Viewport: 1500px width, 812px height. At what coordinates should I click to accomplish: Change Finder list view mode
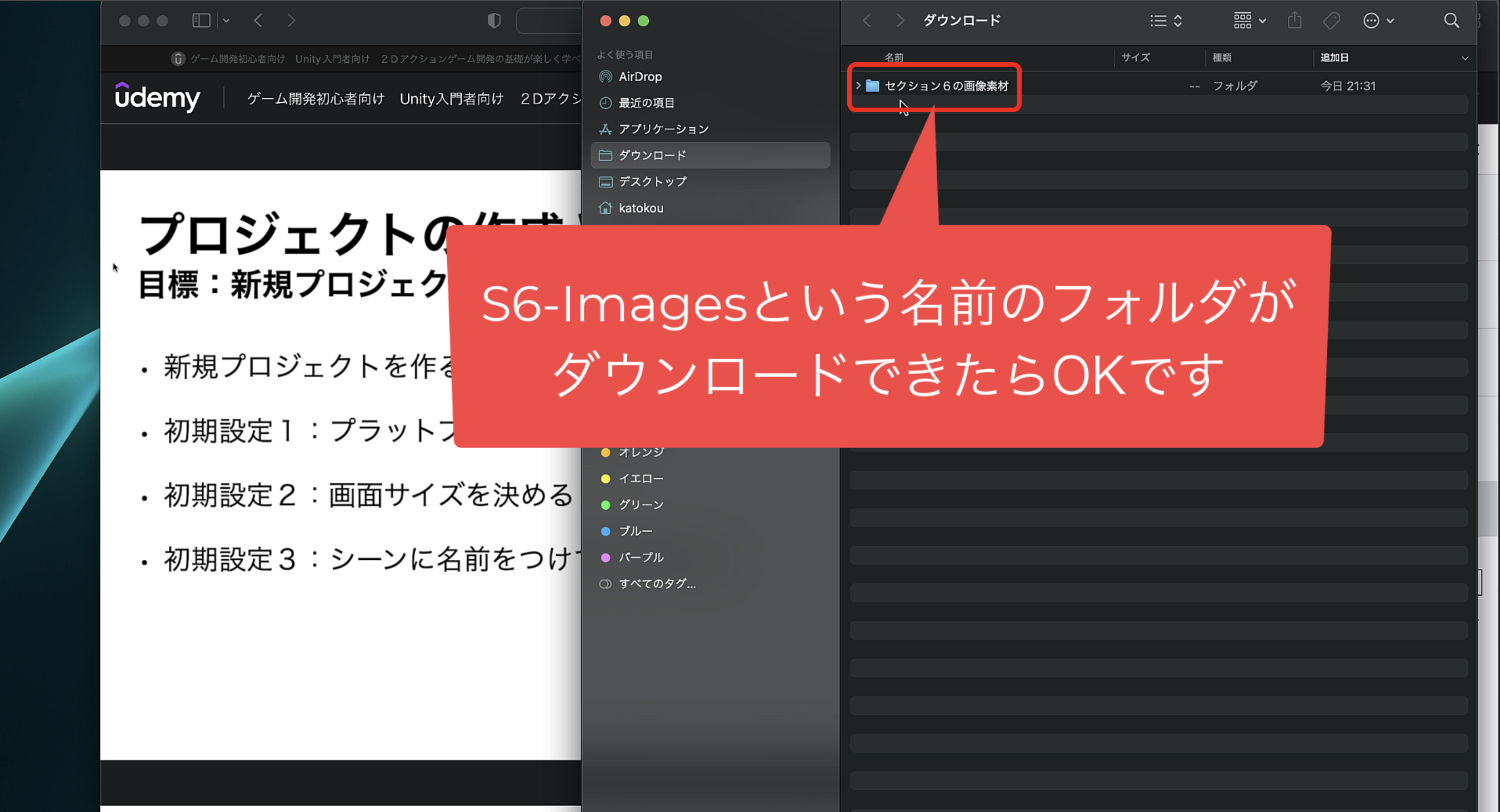pos(1166,20)
